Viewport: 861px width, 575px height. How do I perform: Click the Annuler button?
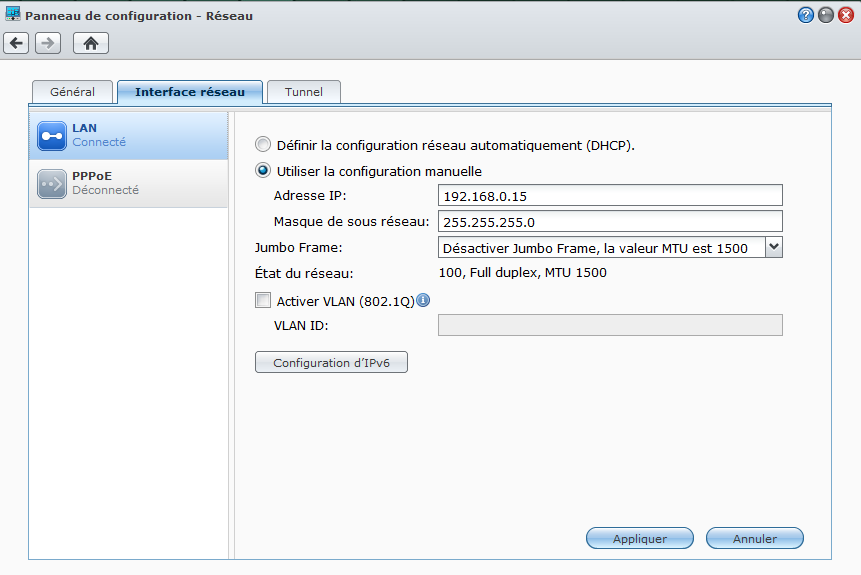point(755,538)
